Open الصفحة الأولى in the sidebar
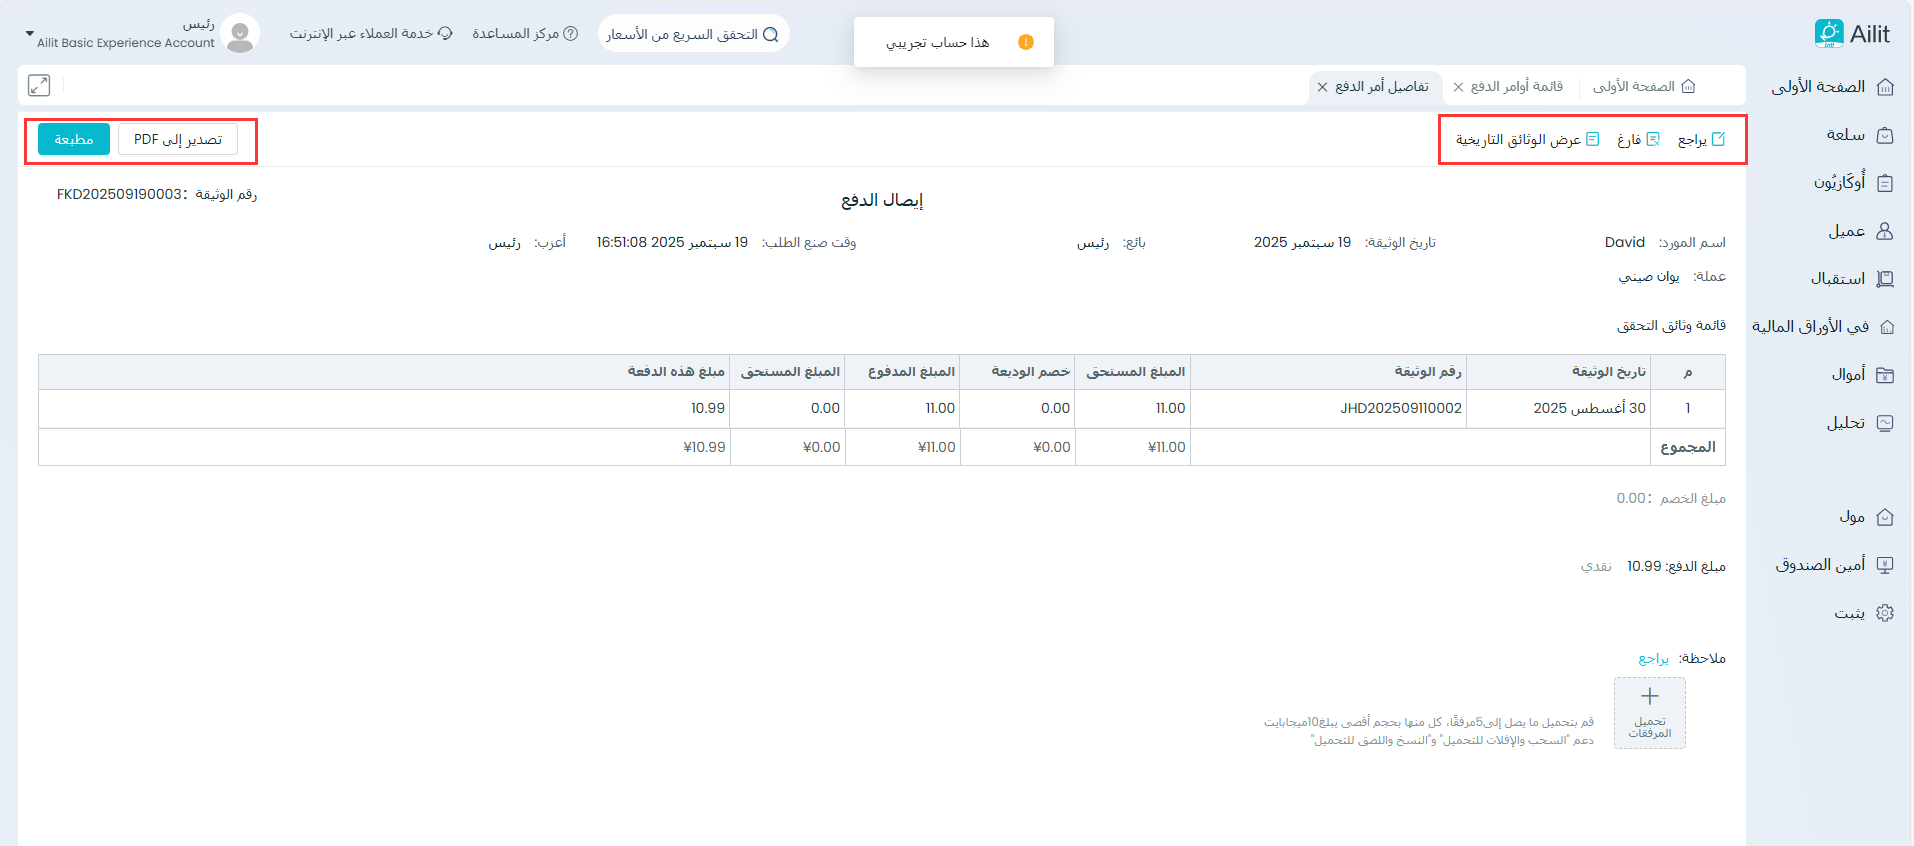This screenshot has width=1914, height=846. tap(1831, 87)
